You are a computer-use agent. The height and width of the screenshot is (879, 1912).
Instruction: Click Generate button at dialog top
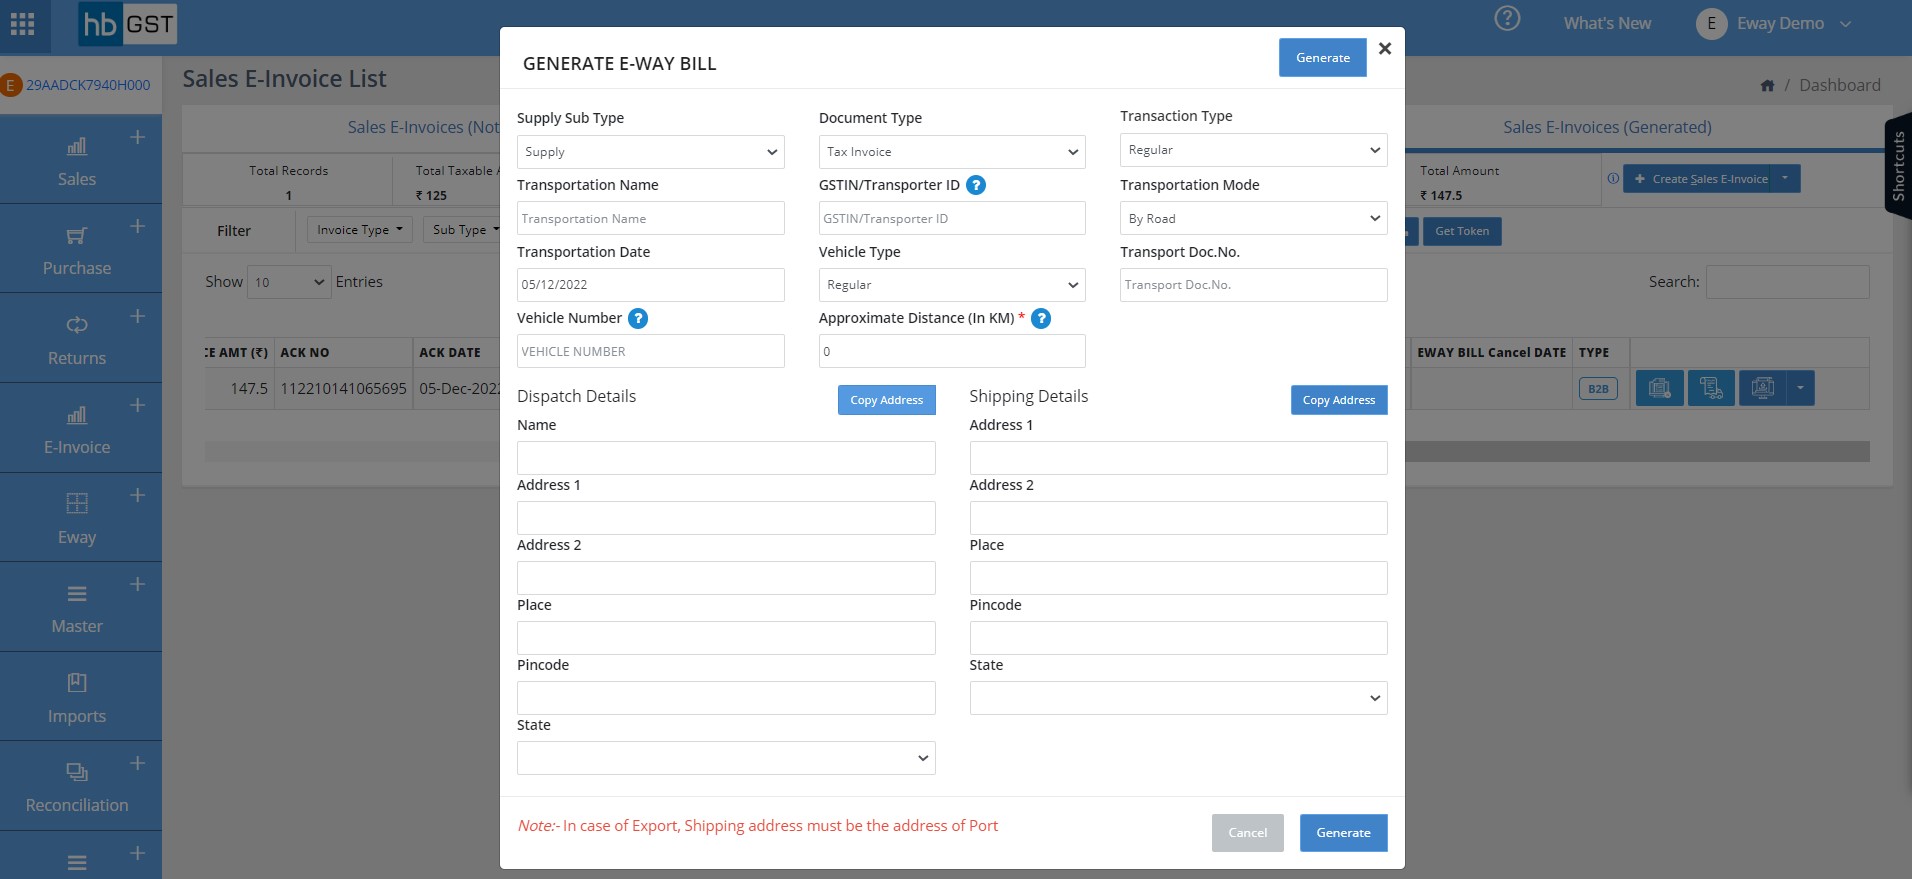1323,58
